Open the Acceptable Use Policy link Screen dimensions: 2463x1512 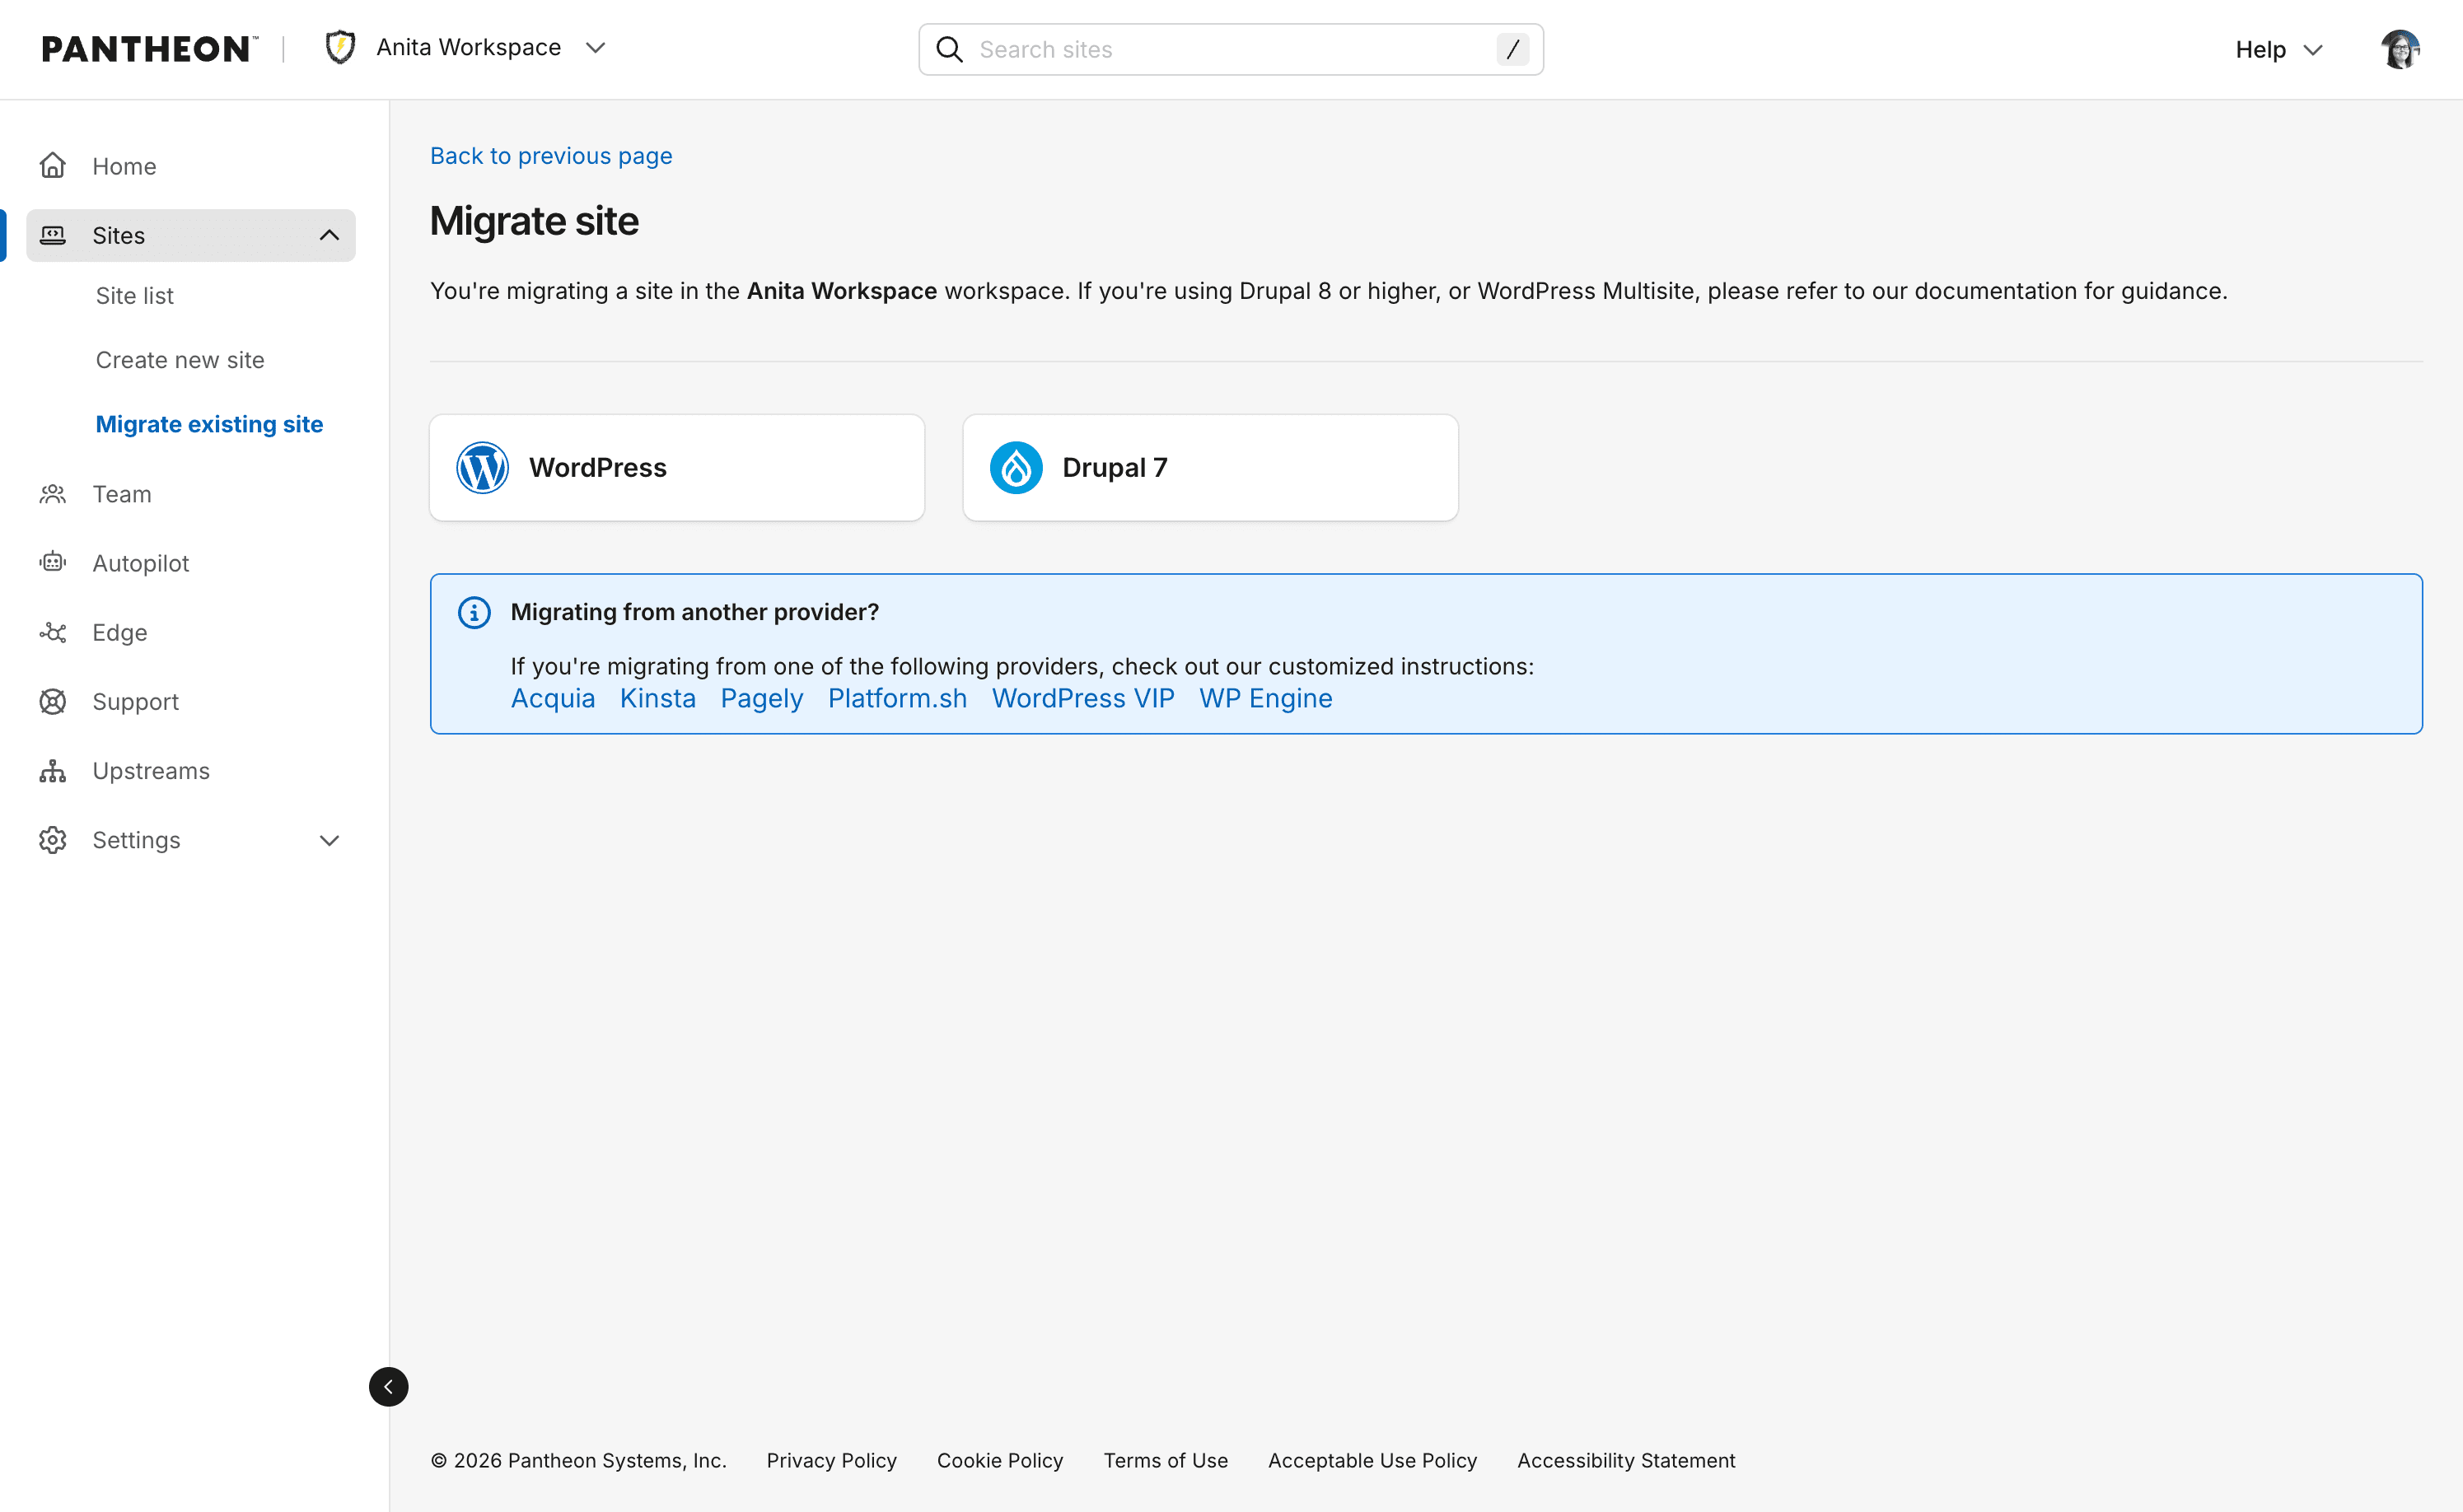tap(1373, 1460)
